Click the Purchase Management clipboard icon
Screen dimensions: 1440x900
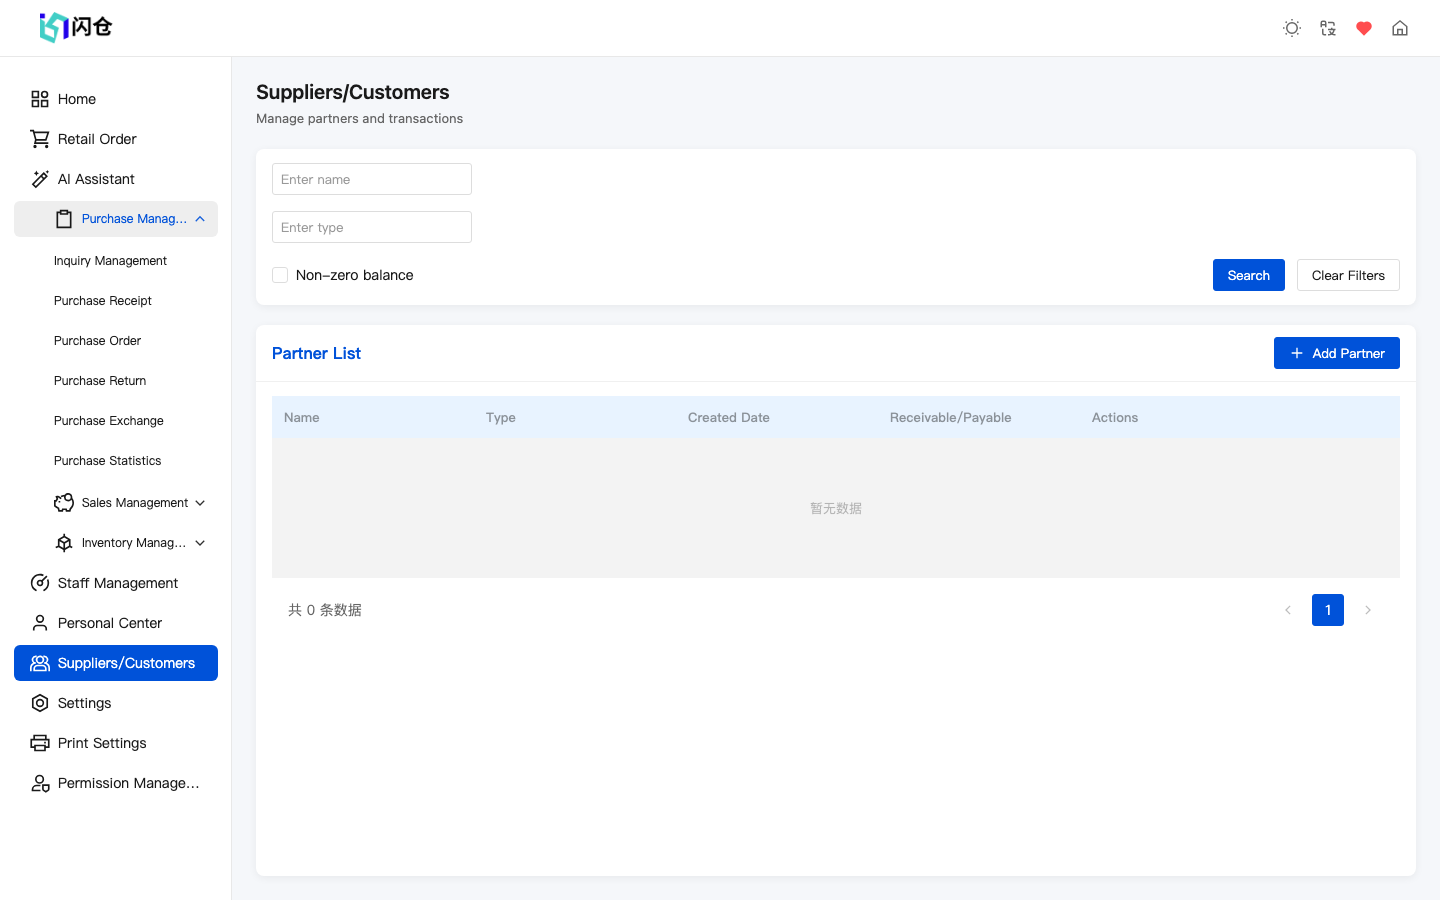(x=64, y=218)
